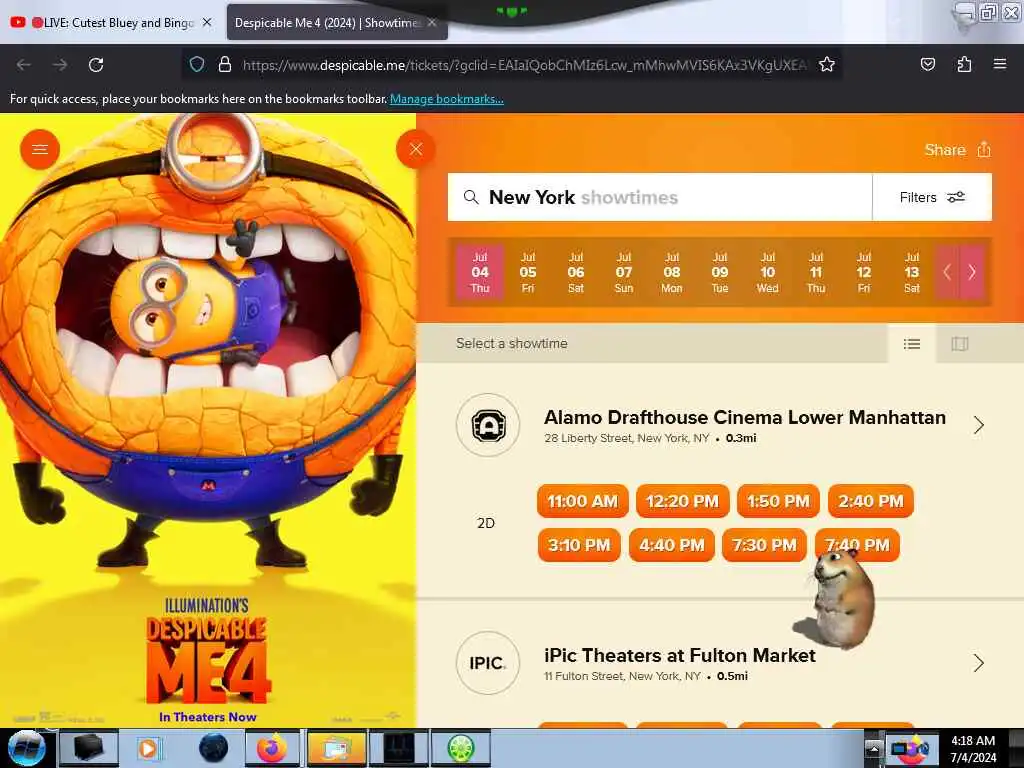Select the Jul 06 Sat date
Screen dimensions: 1024x768
(x=575, y=272)
